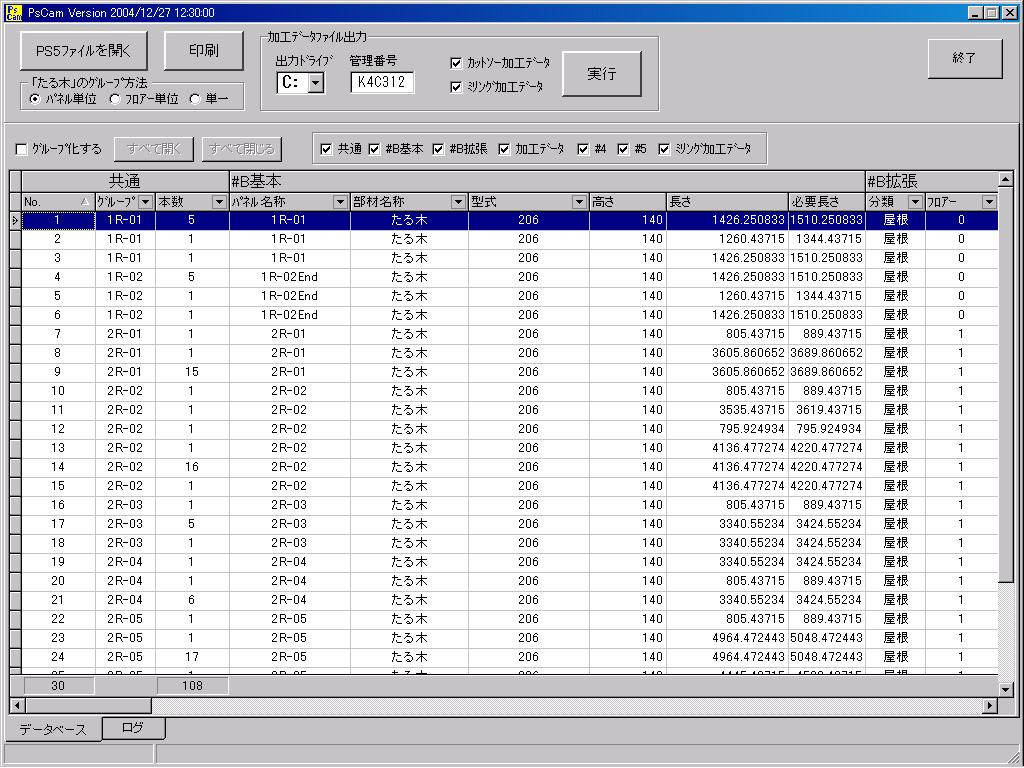Switch to the データベース tab

pyautogui.click(x=52, y=729)
